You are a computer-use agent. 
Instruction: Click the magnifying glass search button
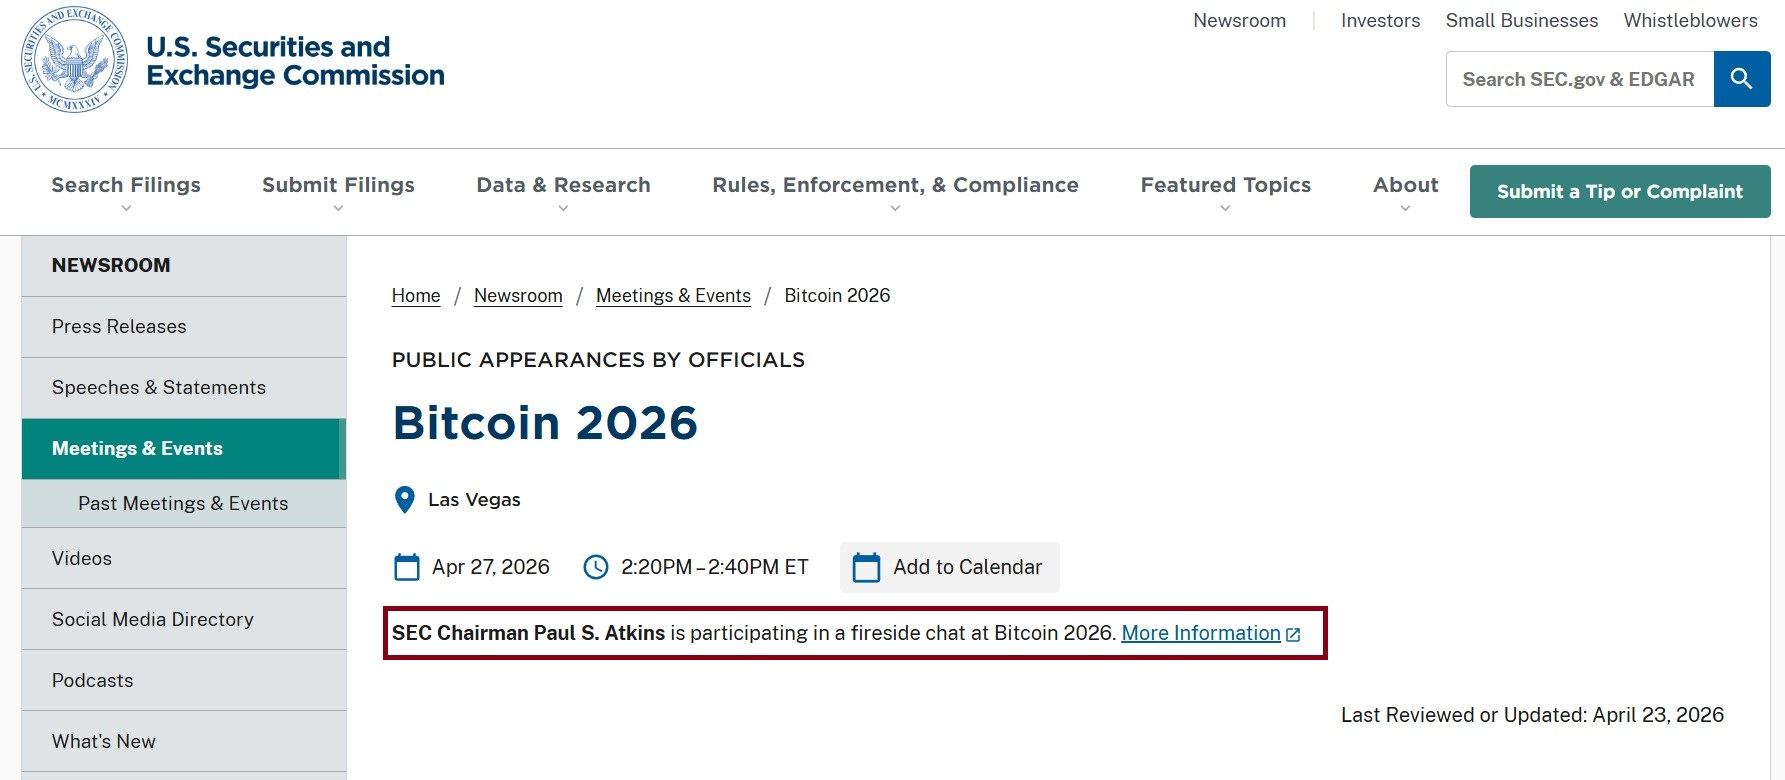(x=1741, y=79)
